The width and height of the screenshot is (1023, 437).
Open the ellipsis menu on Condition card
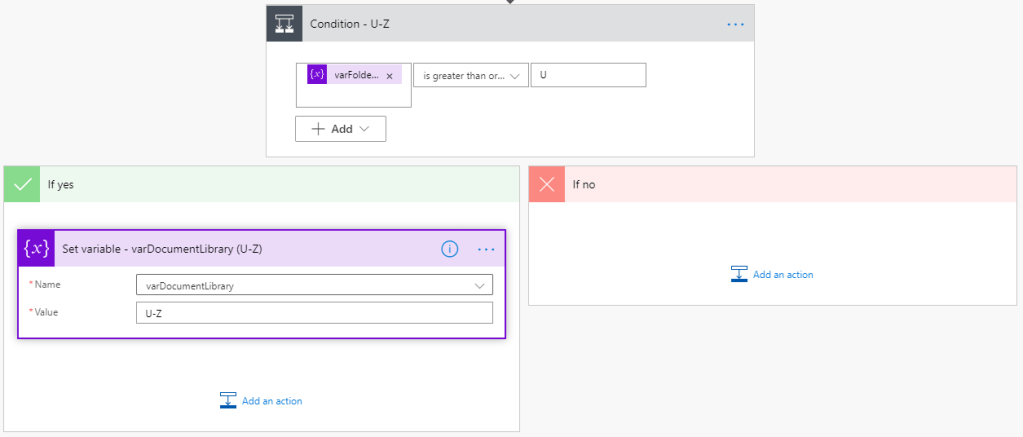tap(735, 24)
